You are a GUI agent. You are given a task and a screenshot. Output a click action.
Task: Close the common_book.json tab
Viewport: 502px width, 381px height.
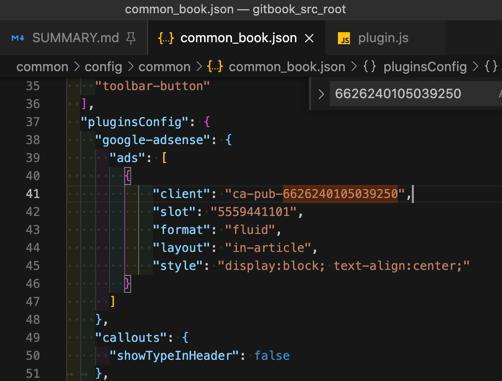[309, 38]
